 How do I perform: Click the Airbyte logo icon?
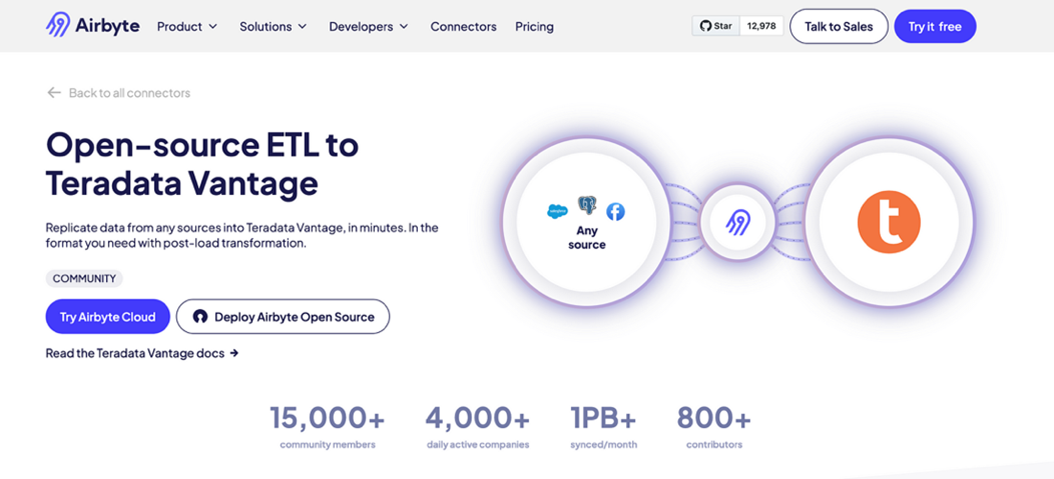click(x=58, y=26)
